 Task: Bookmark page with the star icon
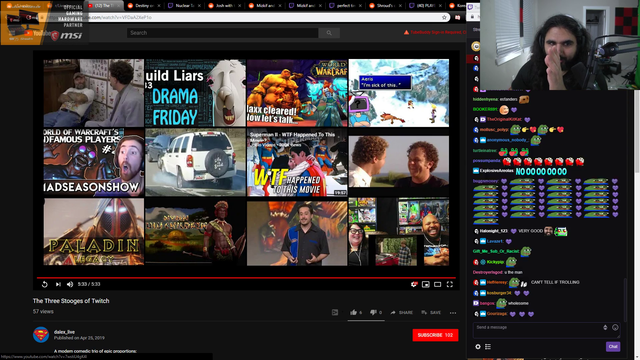(x=444, y=17)
